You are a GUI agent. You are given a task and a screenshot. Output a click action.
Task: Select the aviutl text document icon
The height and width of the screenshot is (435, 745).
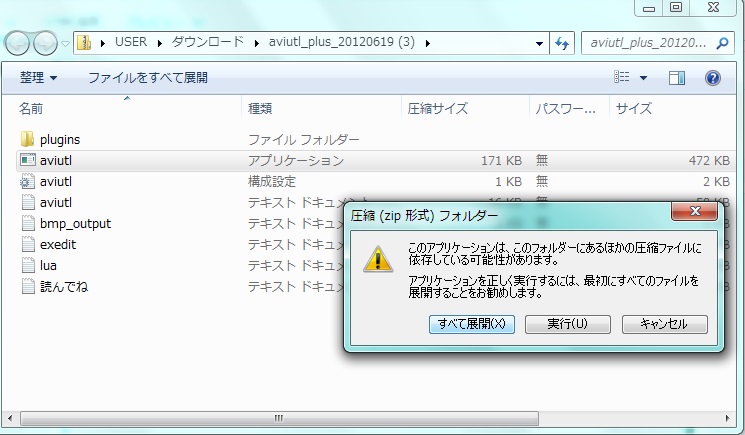(x=28, y=202)
